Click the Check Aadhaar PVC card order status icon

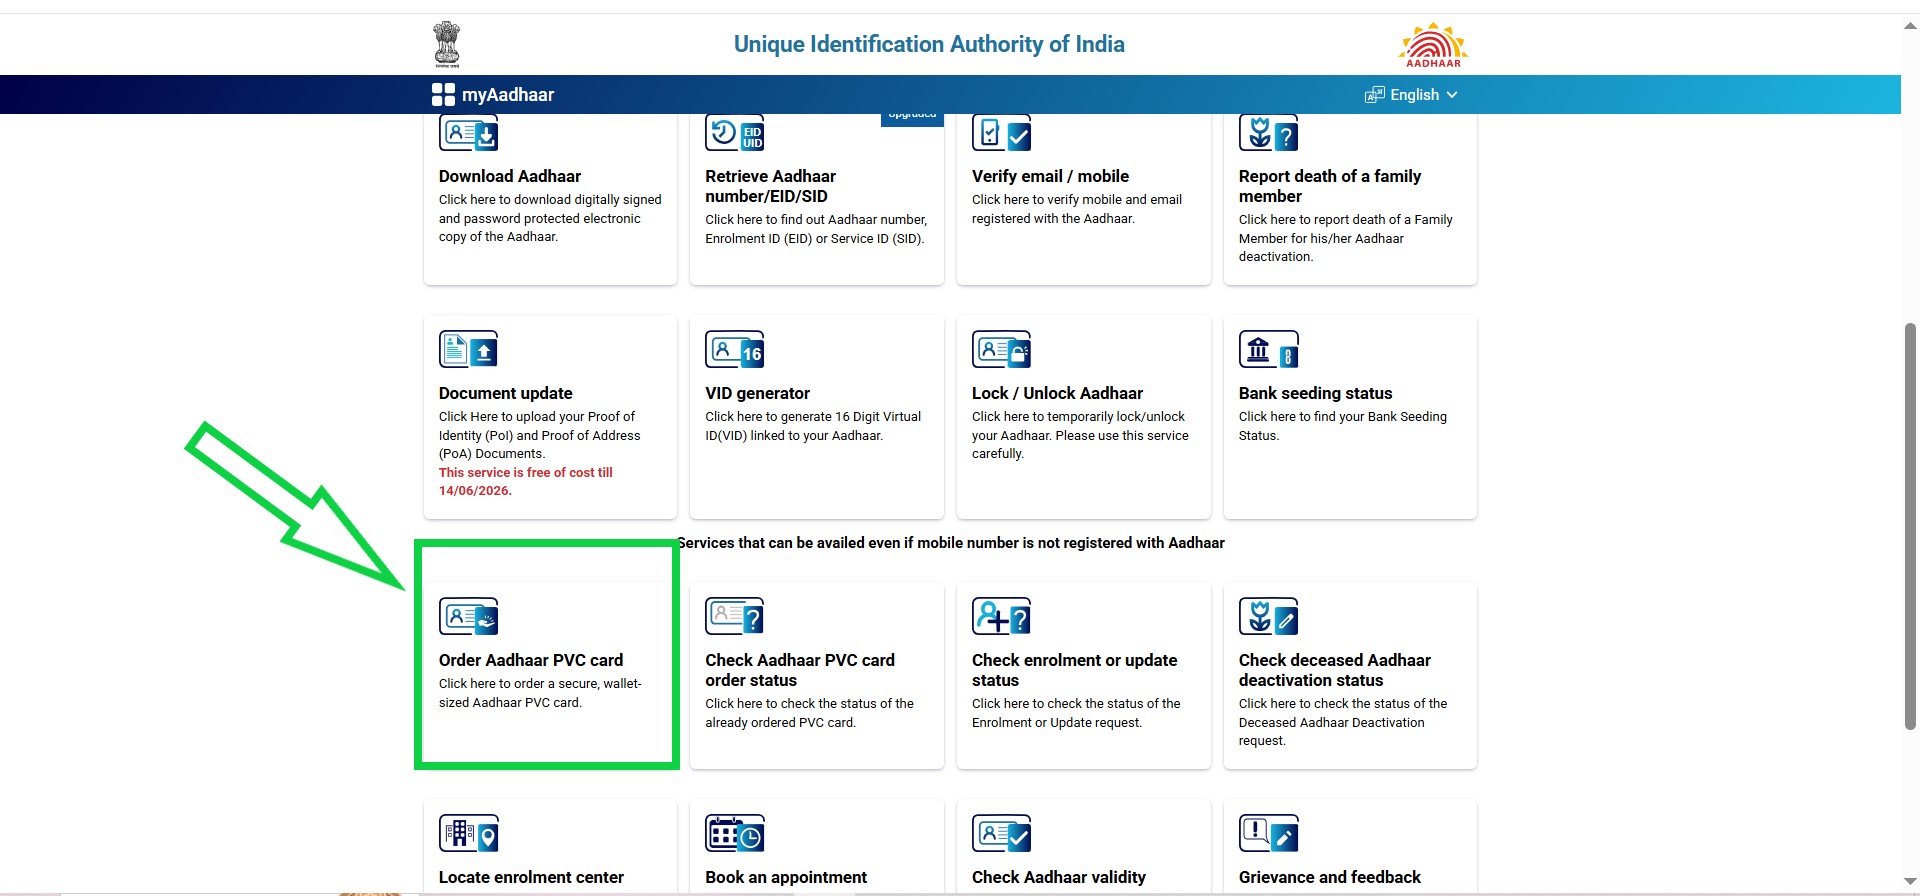(735, 617)
